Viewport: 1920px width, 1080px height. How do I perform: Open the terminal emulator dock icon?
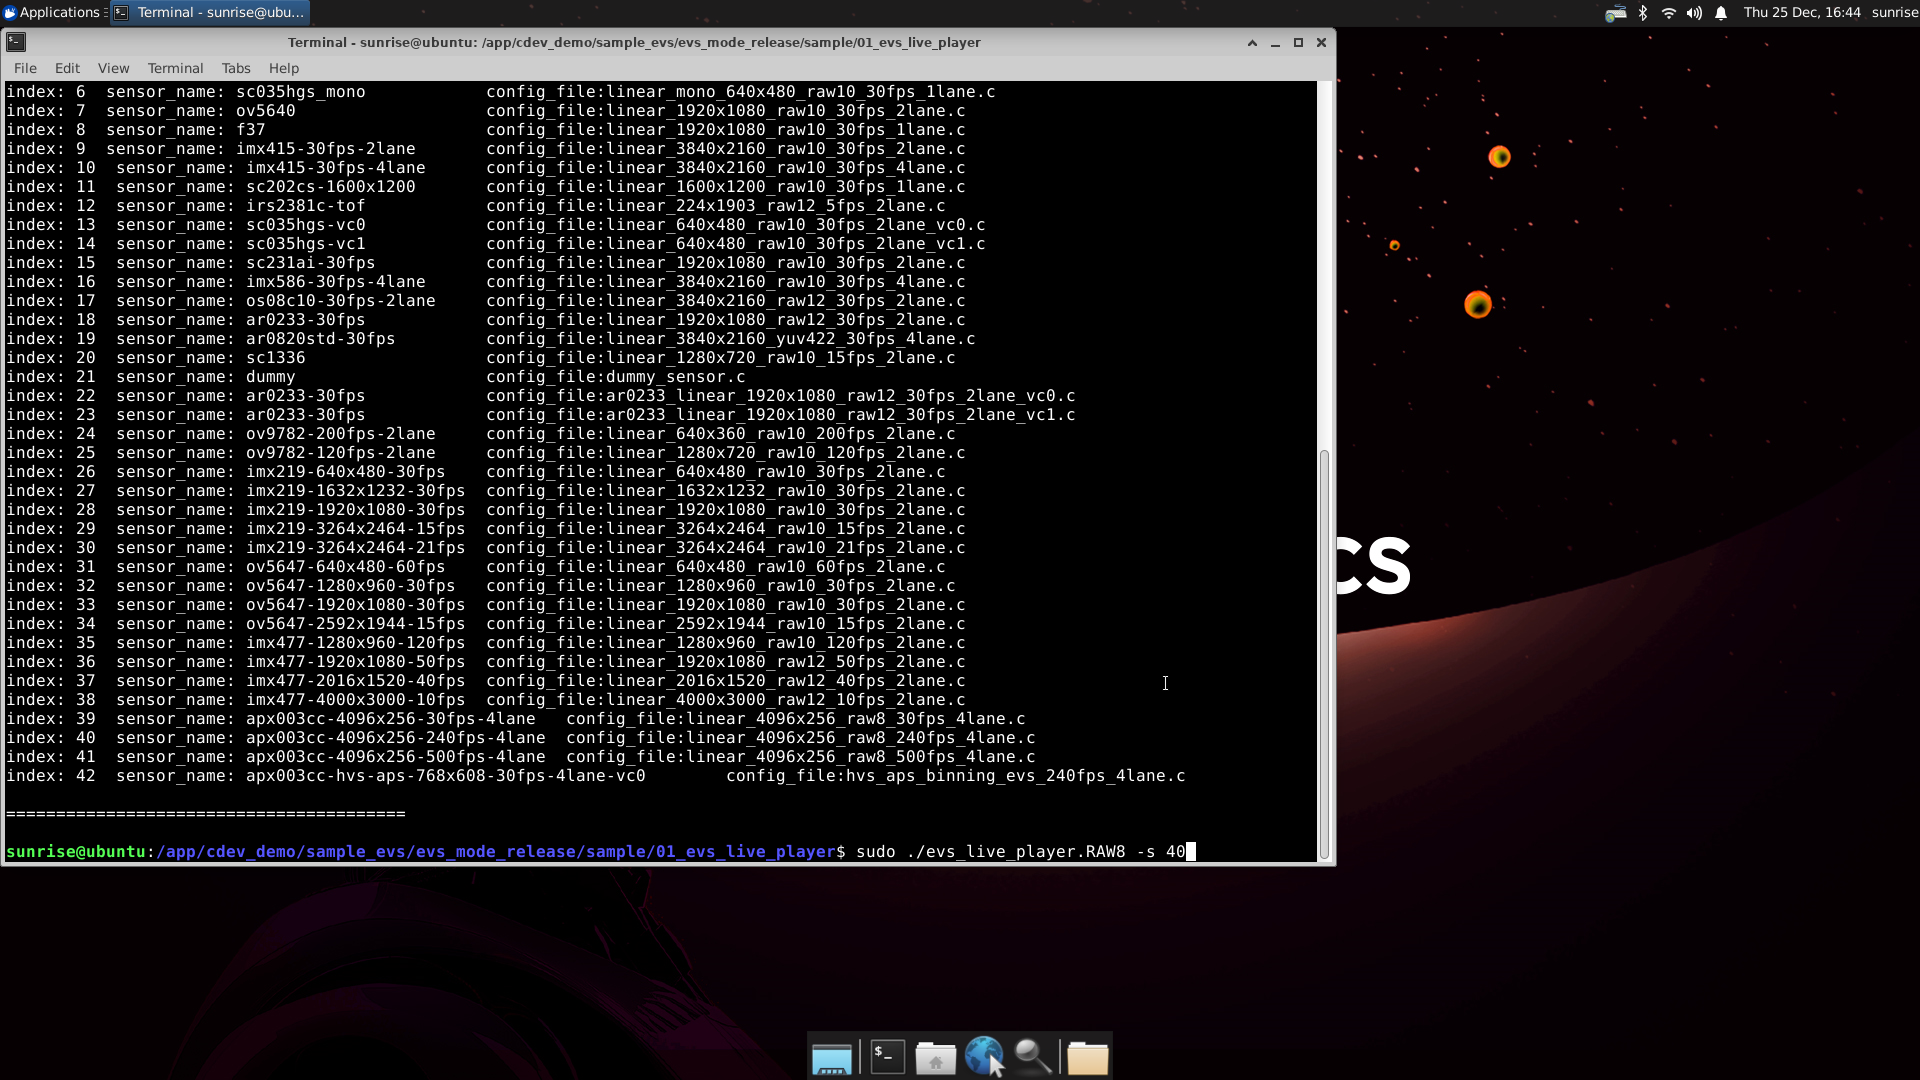(x=887, y=1057)
